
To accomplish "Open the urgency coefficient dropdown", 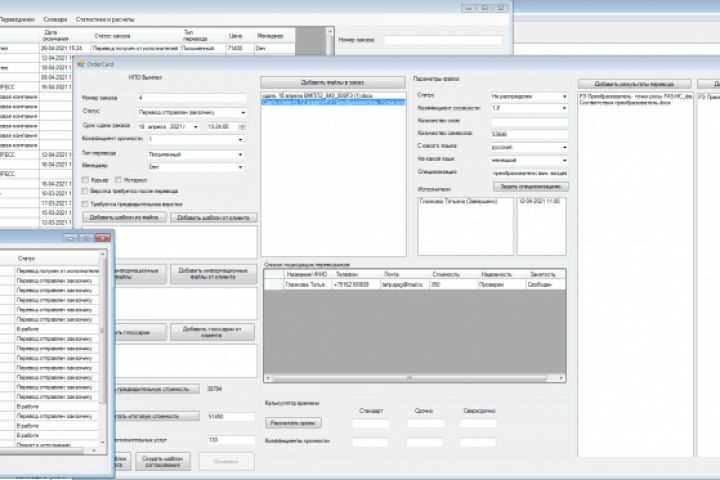I will 240,140.
